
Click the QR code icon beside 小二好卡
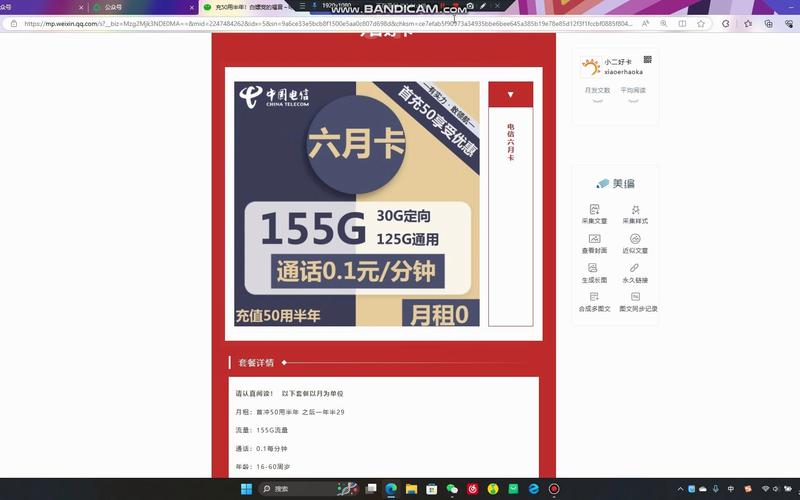(647, 60)
